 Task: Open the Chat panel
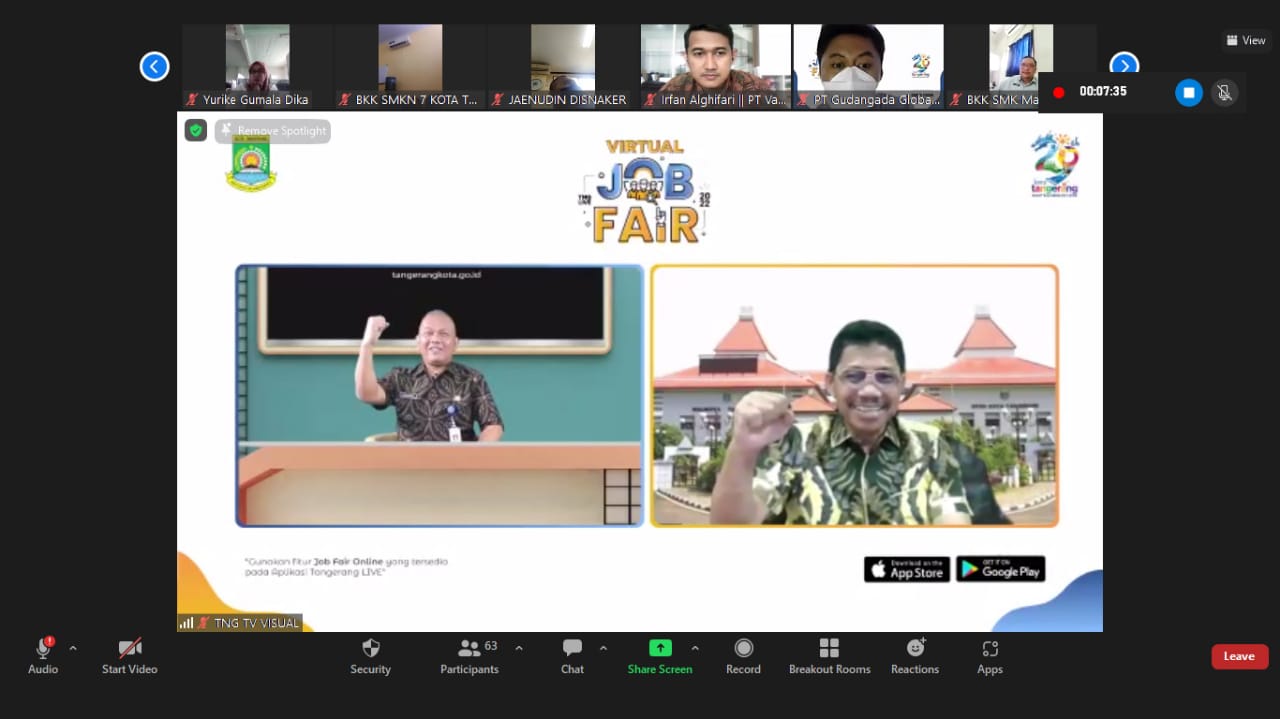pos(572,656)
